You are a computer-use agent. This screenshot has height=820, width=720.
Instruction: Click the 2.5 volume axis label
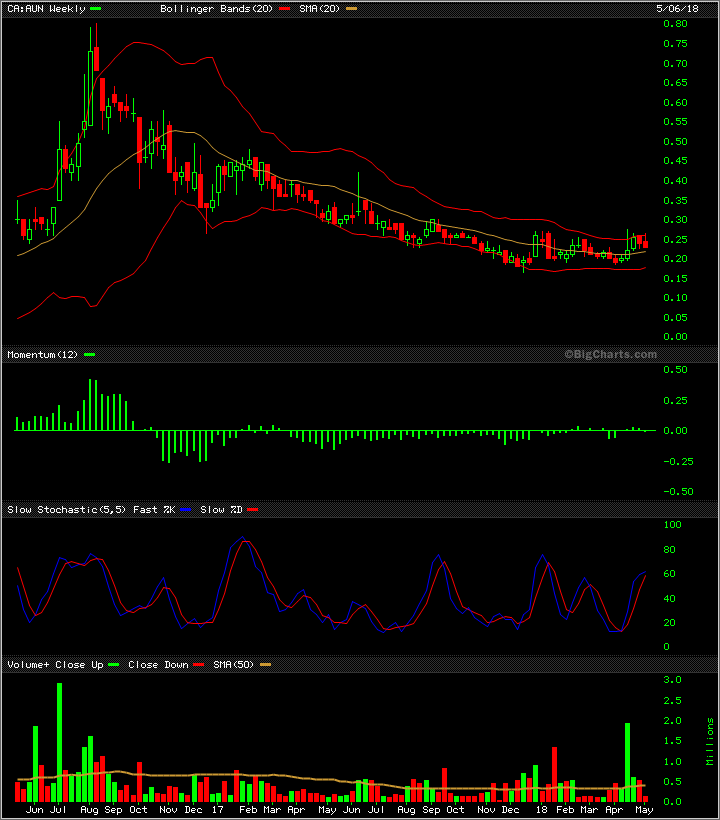672,701
